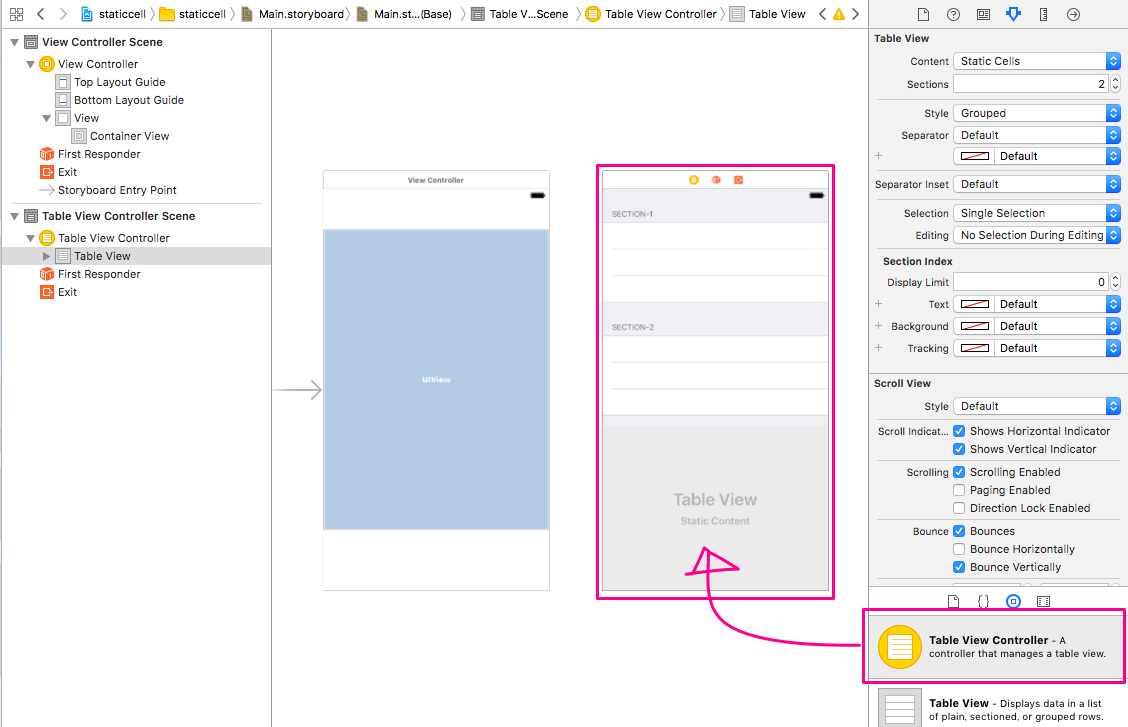Show the File inspector
Image resolution: width=1128 pixels, height=727 pixels.
[x=924, y=14]
